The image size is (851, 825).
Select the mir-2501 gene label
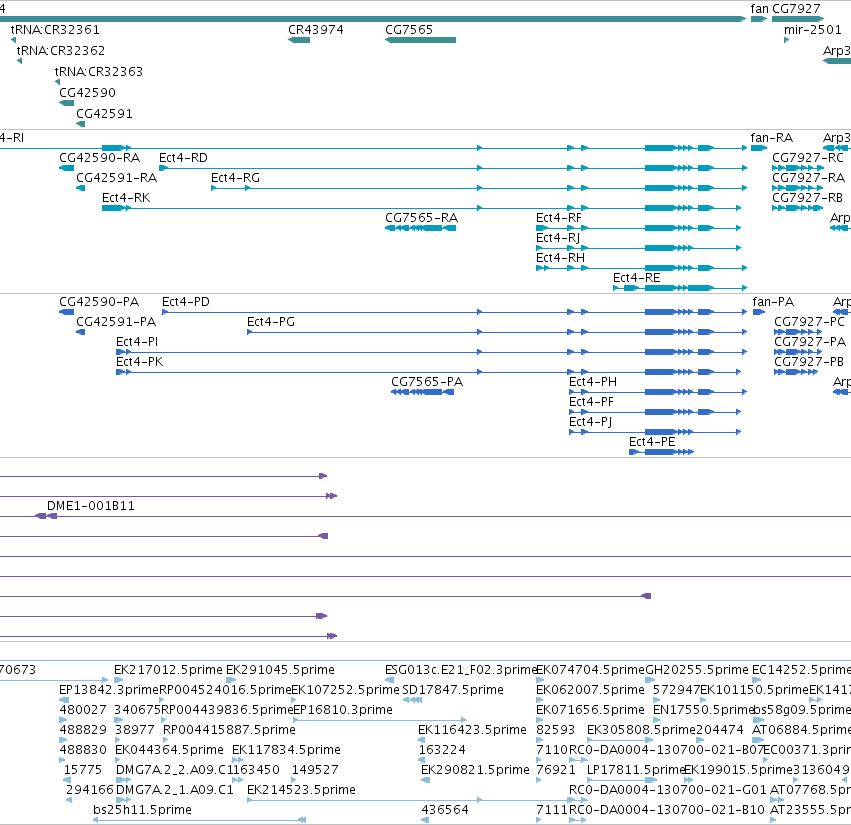812,30
